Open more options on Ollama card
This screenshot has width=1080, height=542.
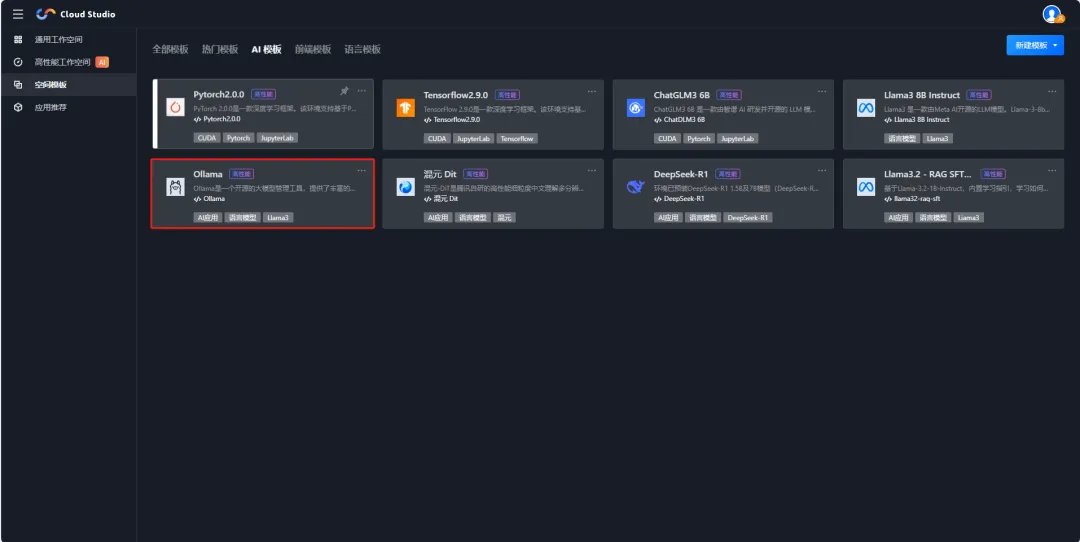click(362, 170)
